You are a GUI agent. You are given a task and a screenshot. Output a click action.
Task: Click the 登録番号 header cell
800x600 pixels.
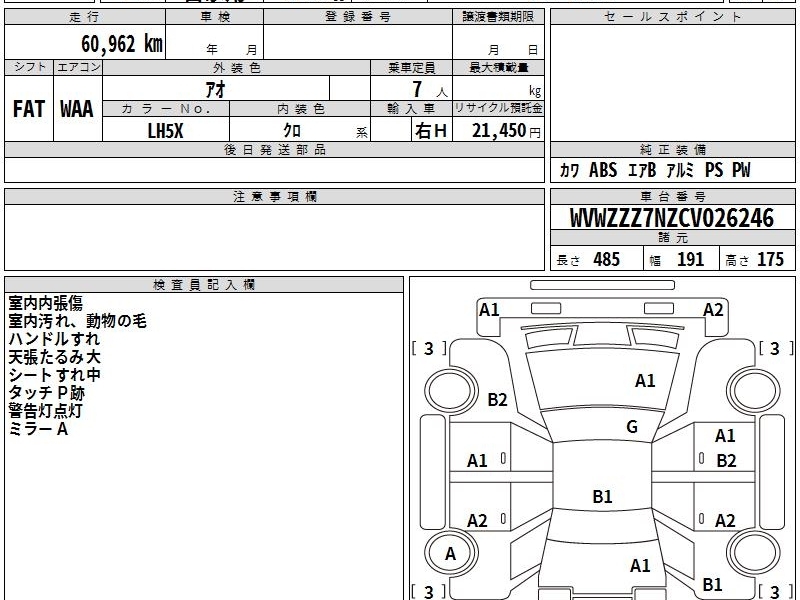point(358,17)
